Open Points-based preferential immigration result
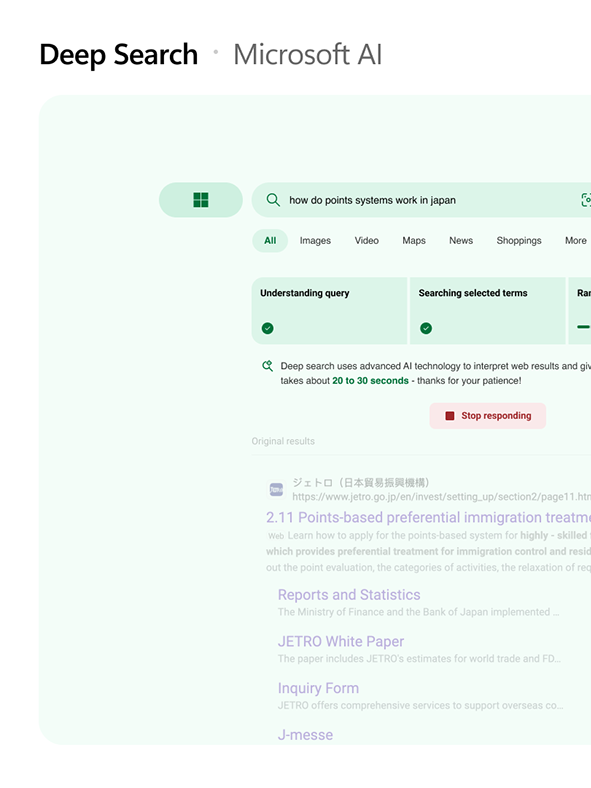The height and width of the screenshot is (788, 591). coord(428,517)
